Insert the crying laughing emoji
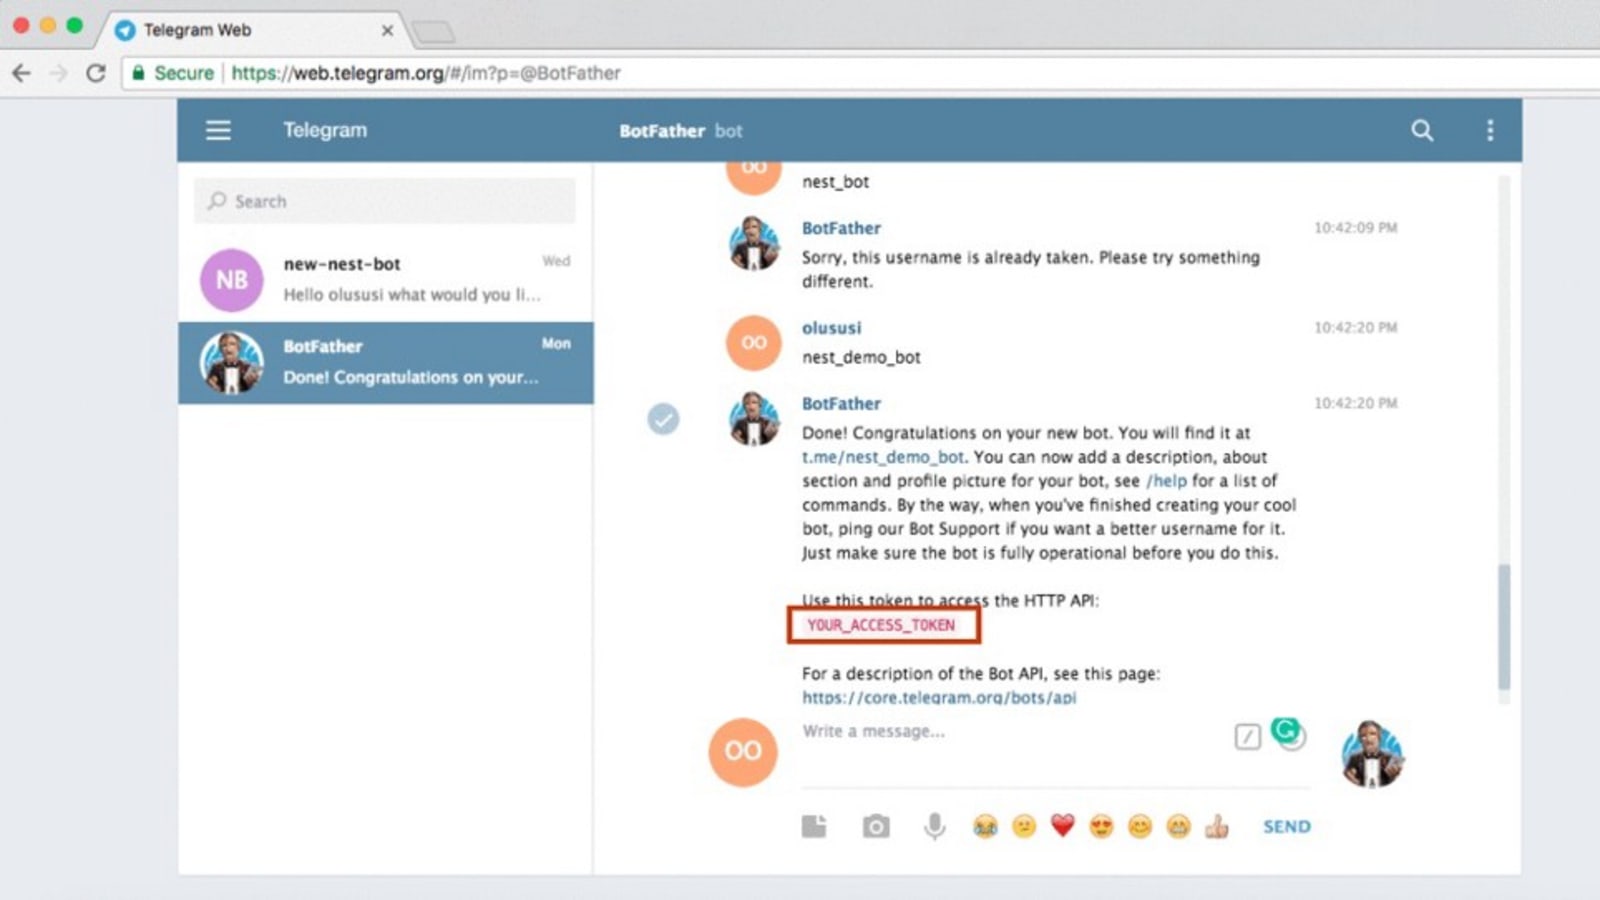Screen dimensions: 1600x900 coord(985,826)
